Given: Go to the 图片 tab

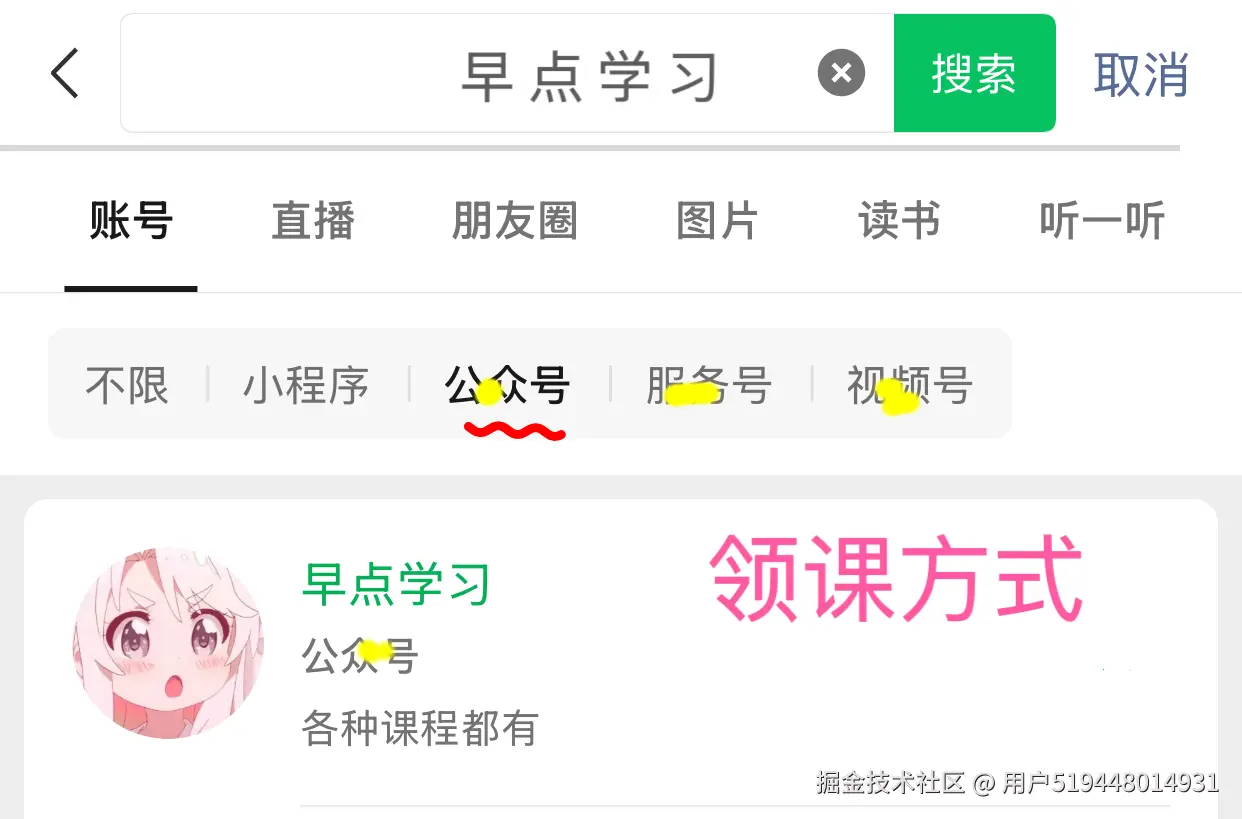Looking at the screenshot, I should (717, 220).
